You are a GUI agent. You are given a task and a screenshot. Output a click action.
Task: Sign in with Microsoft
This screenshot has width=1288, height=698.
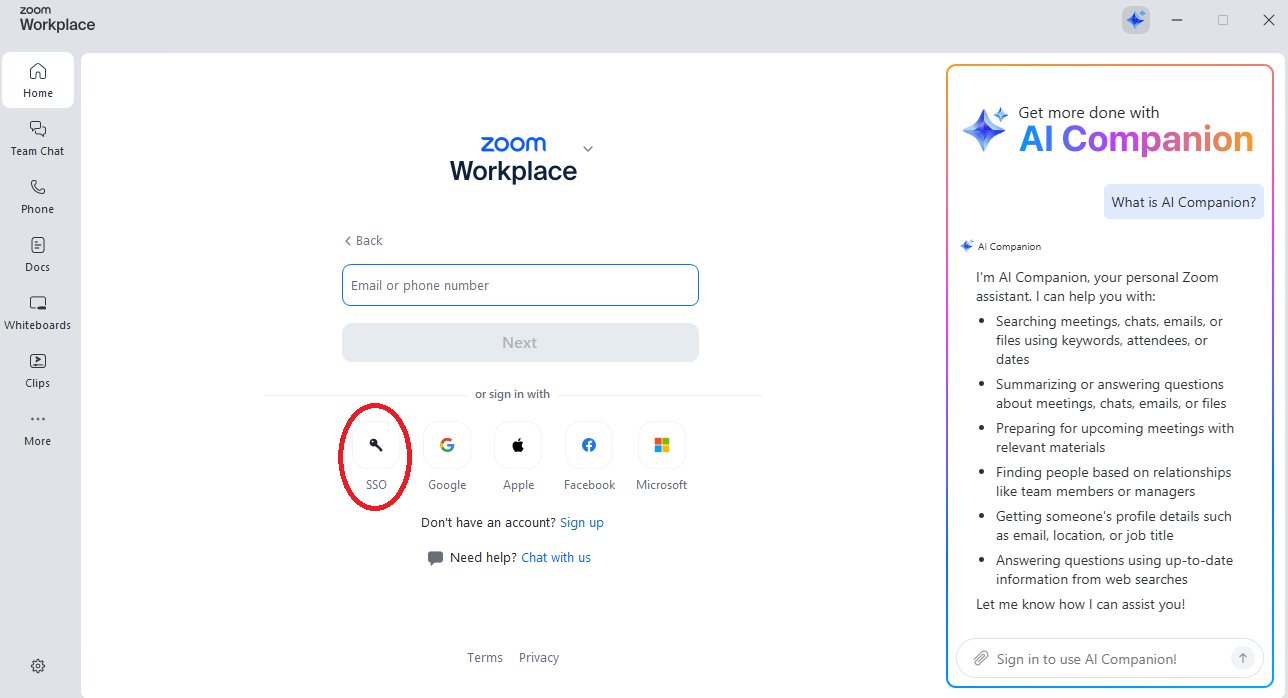tap(661, 444)
